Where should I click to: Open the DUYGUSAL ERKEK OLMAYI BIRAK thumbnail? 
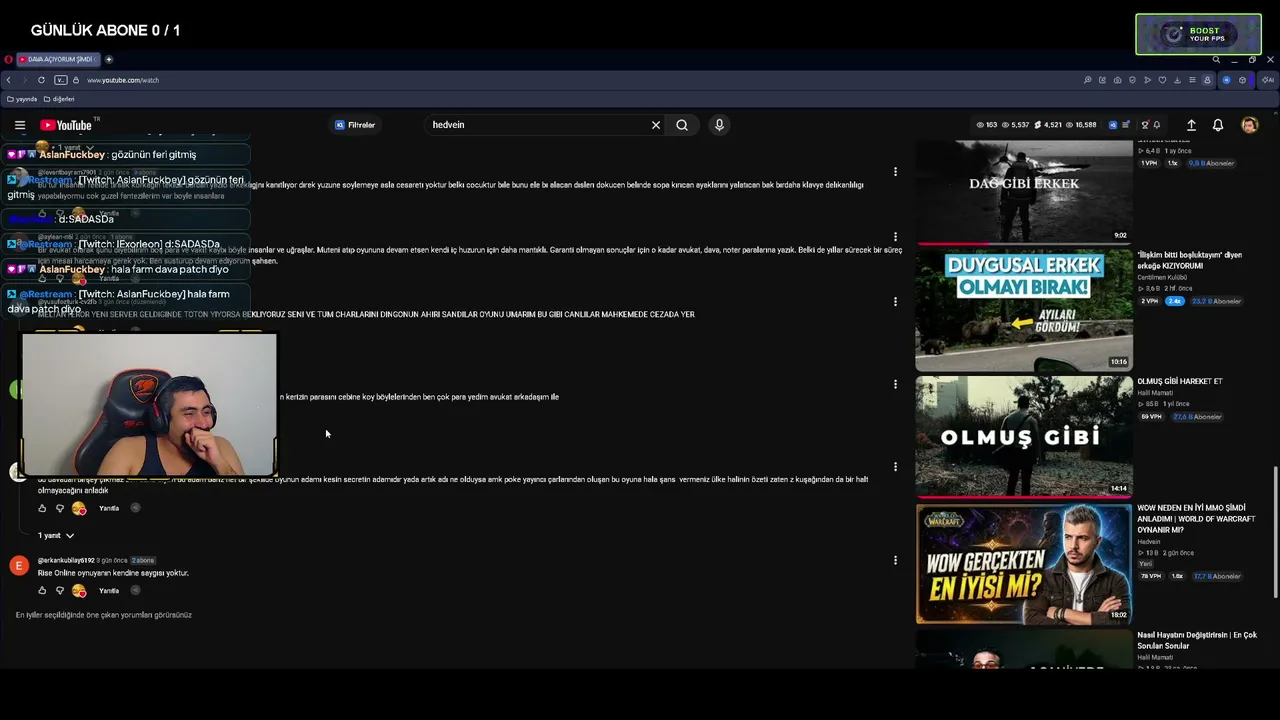(x=1024, y=310)
